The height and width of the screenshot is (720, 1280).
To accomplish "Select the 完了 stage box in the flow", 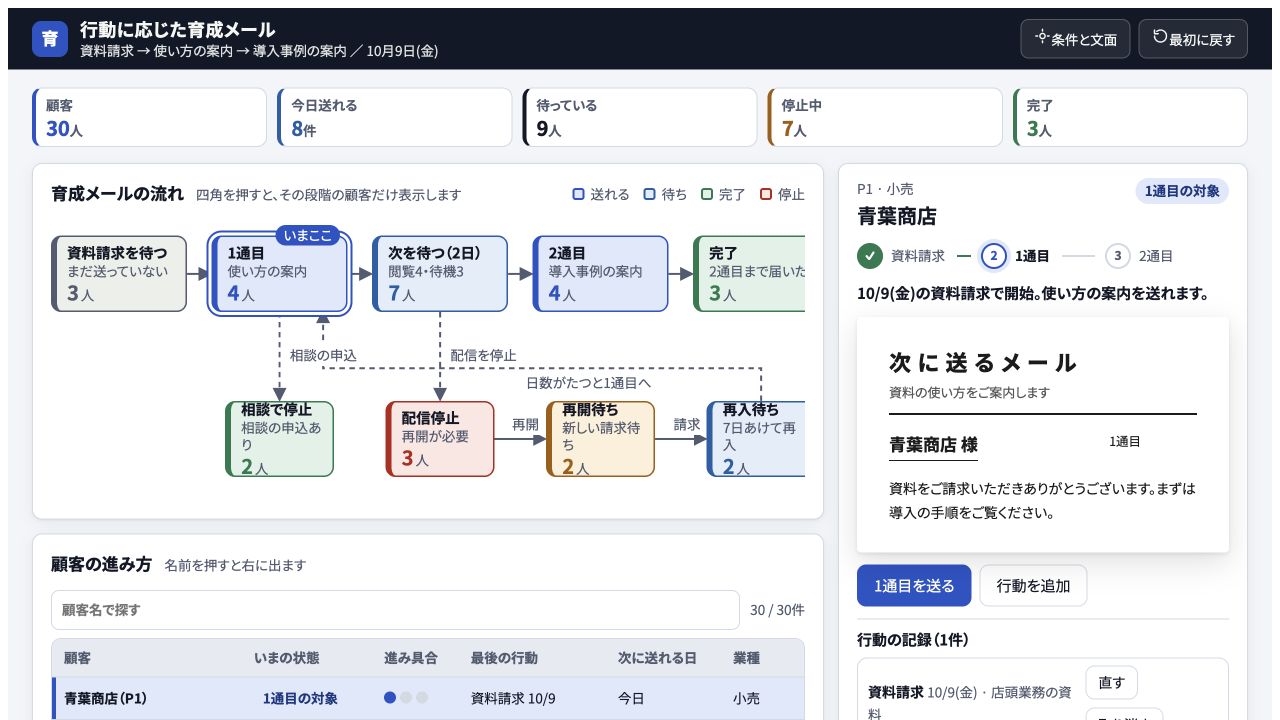I will (750, 274).
